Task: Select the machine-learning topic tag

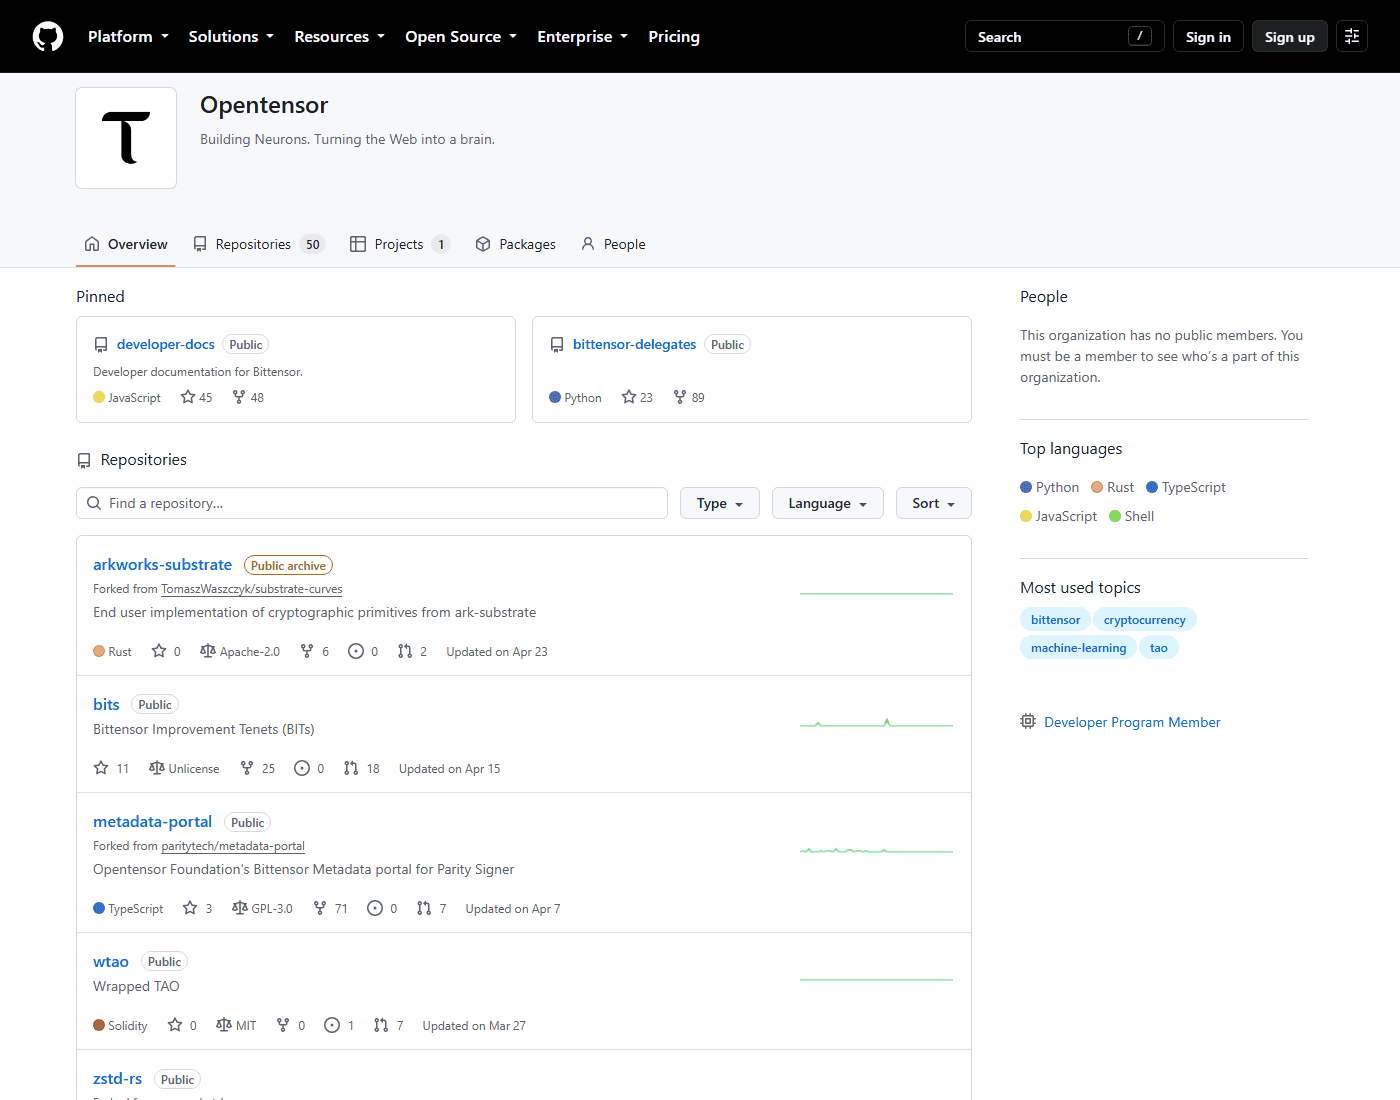Action: coord(1079,648)
